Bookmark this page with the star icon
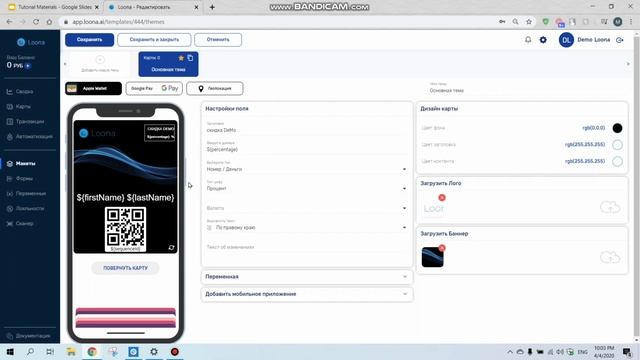The width and height of the screenshot is (640, 360). coord(529,22)
